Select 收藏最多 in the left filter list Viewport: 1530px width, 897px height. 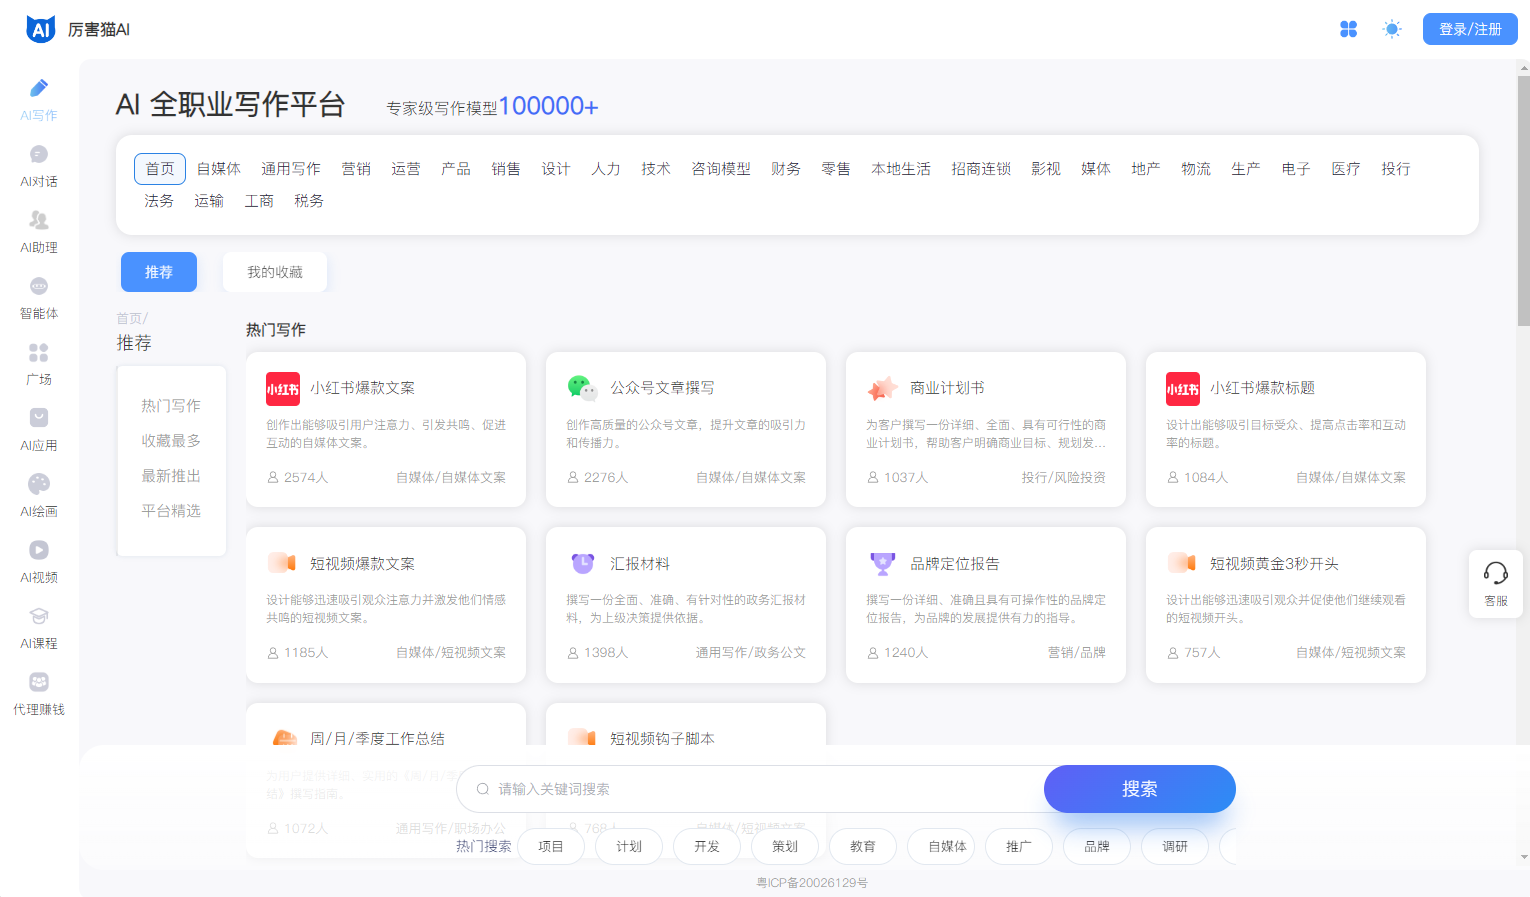click(171, 441)
